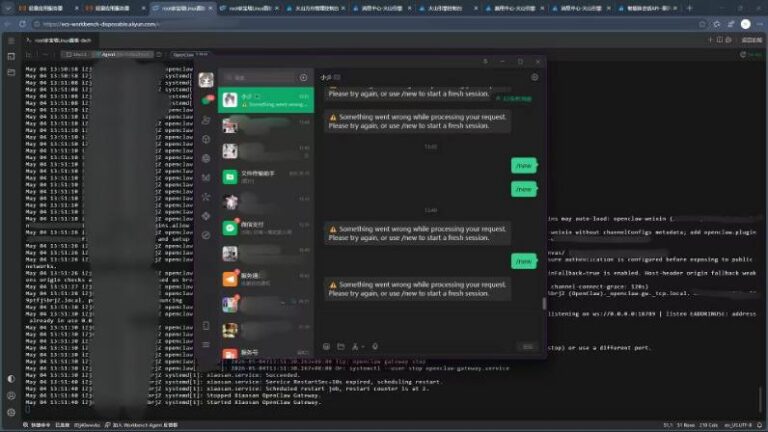
Task: Open the browser tab search dropdown
Action: [7, 8]
